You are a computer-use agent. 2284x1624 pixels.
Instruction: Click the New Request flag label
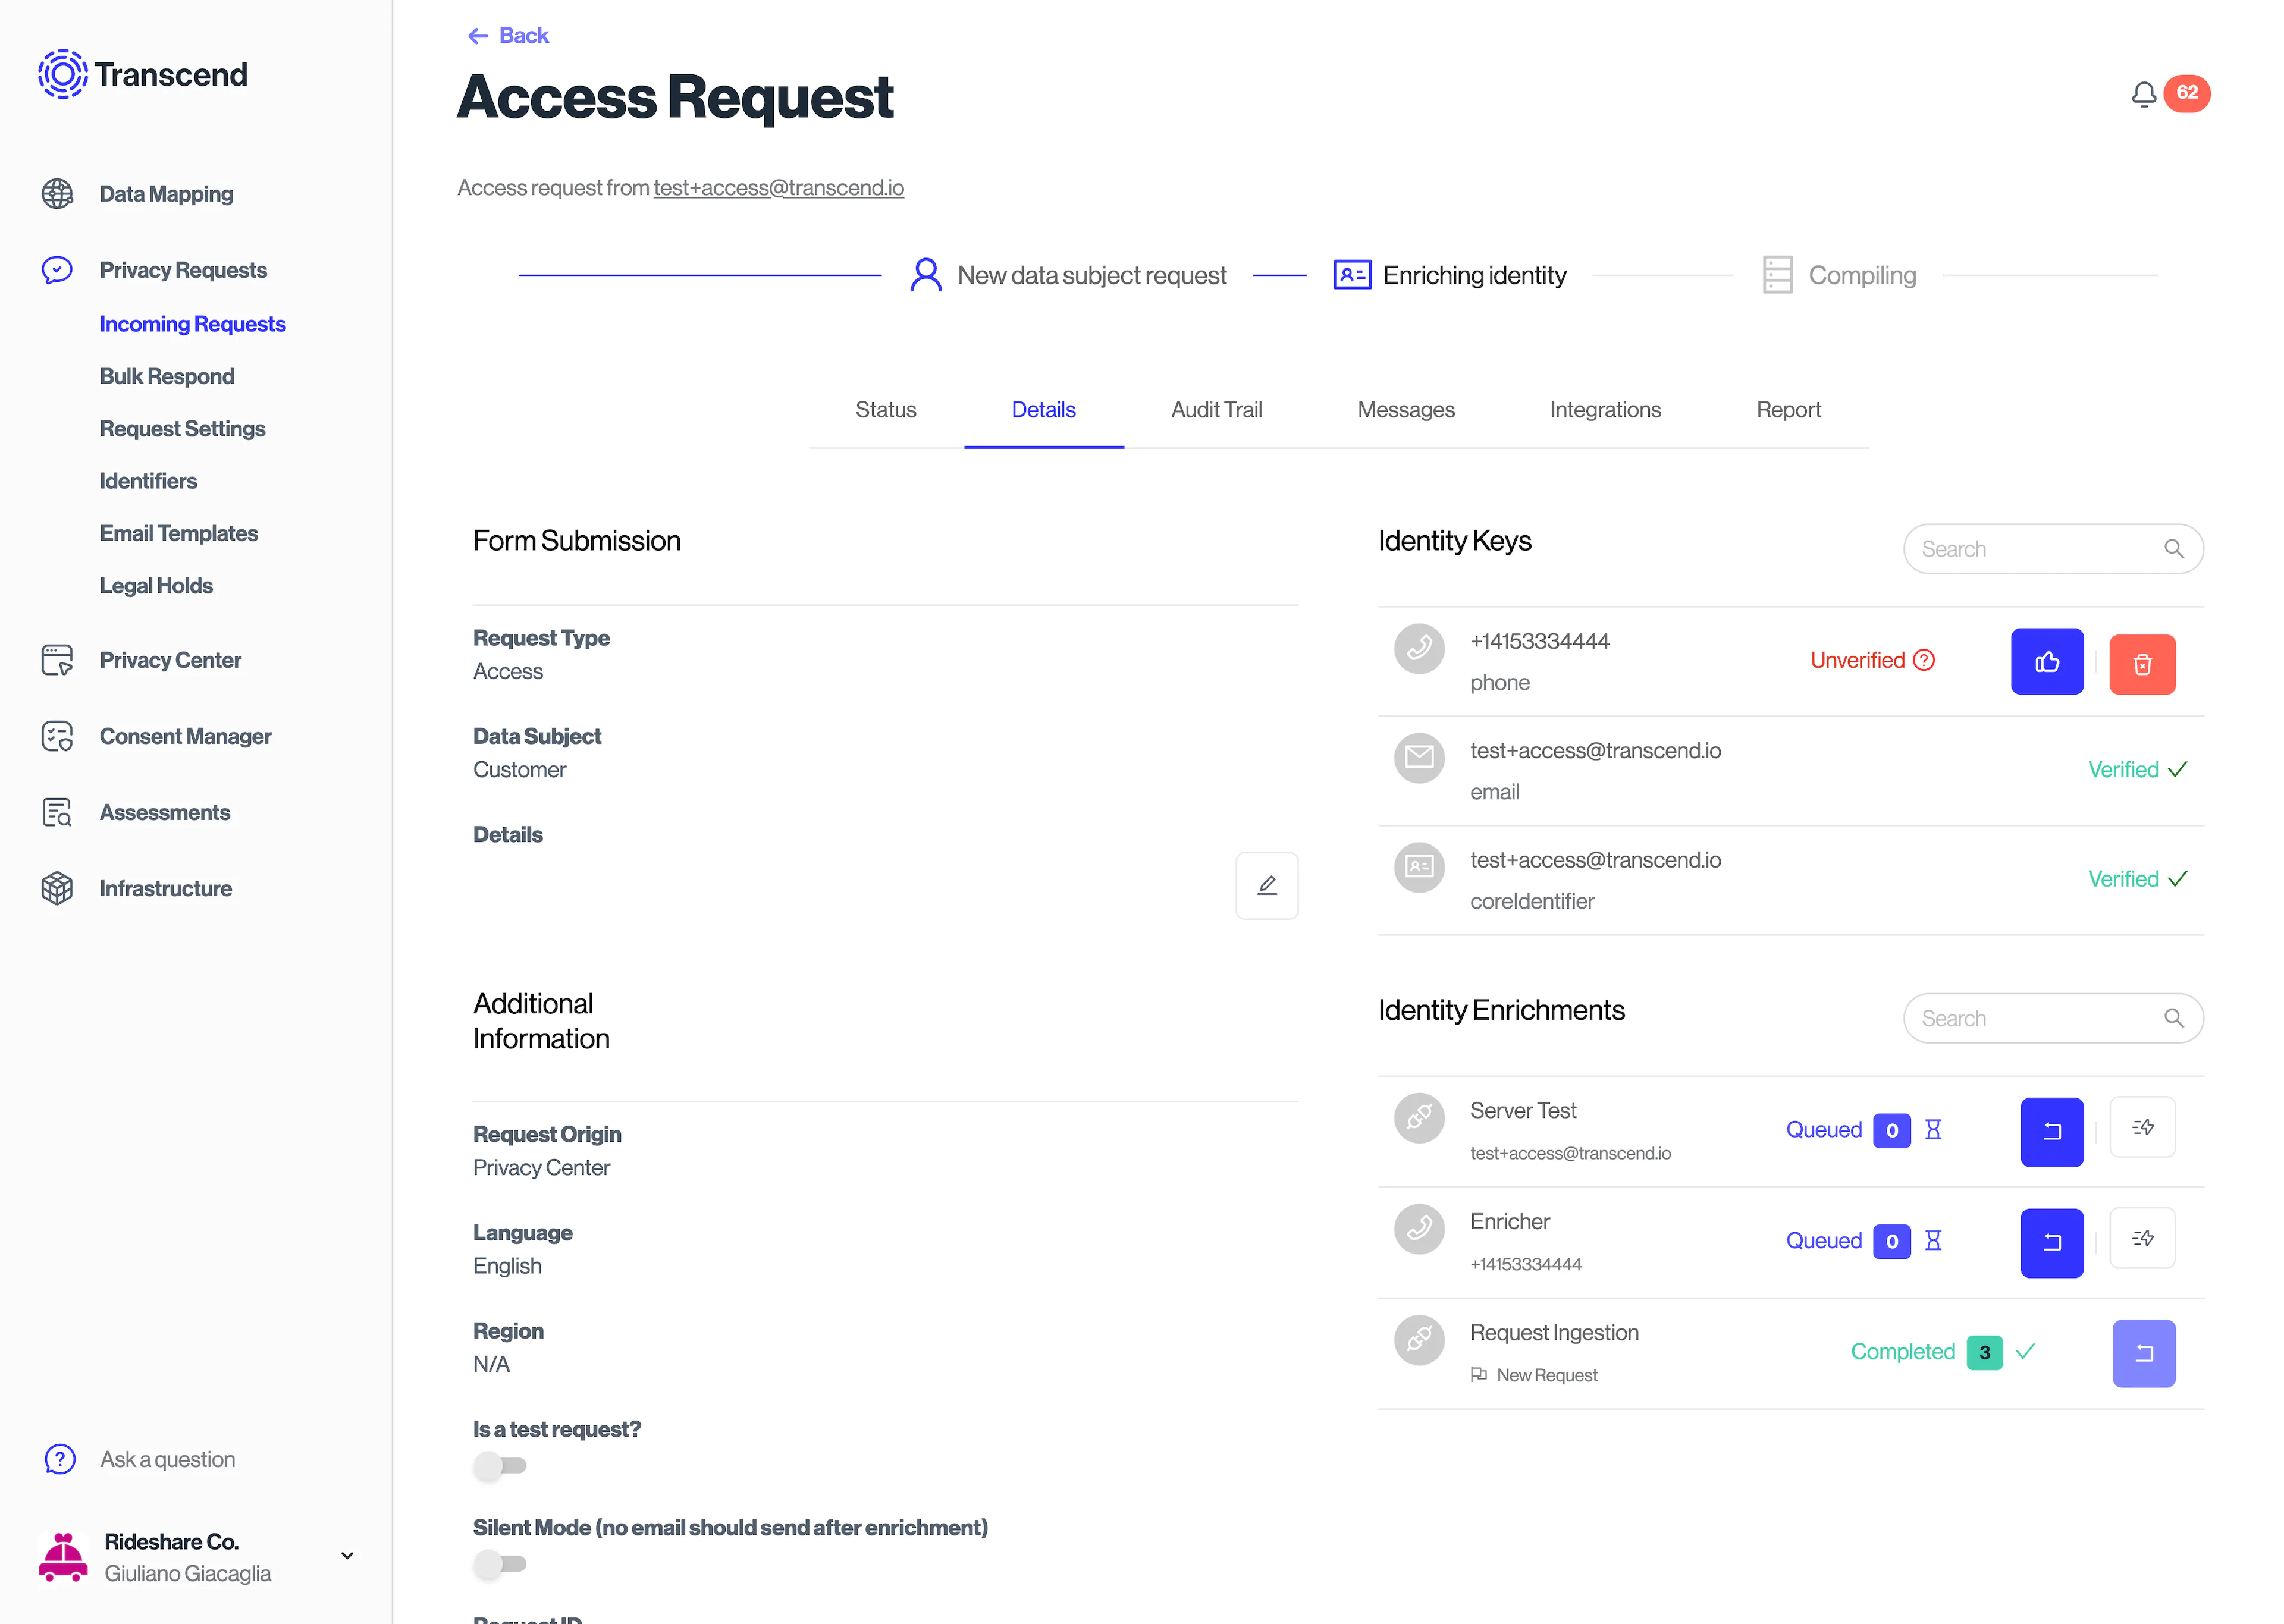(x=1546, y=1376)
